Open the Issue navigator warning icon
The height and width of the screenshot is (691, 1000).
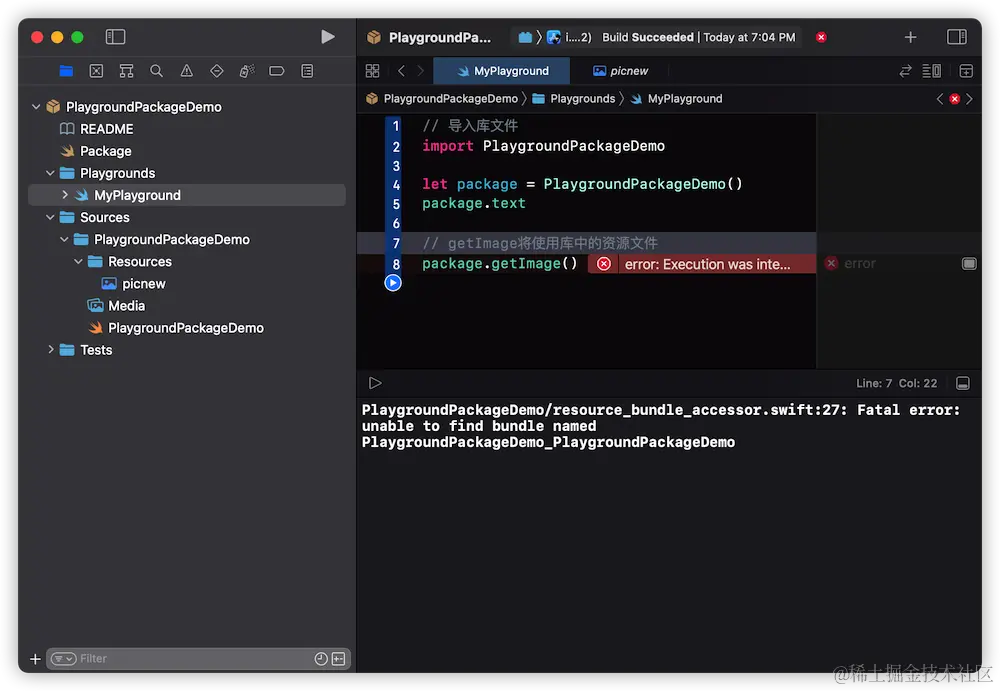(x=186, y=71)
